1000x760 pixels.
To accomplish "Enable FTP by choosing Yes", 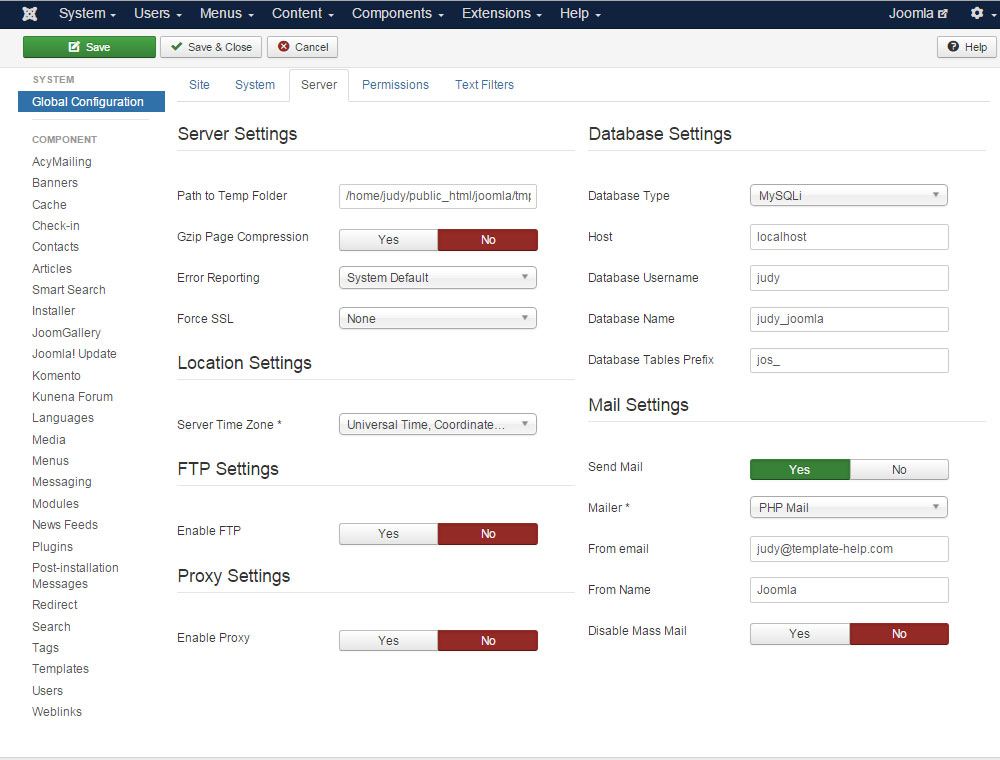I will tap(388, 534).
